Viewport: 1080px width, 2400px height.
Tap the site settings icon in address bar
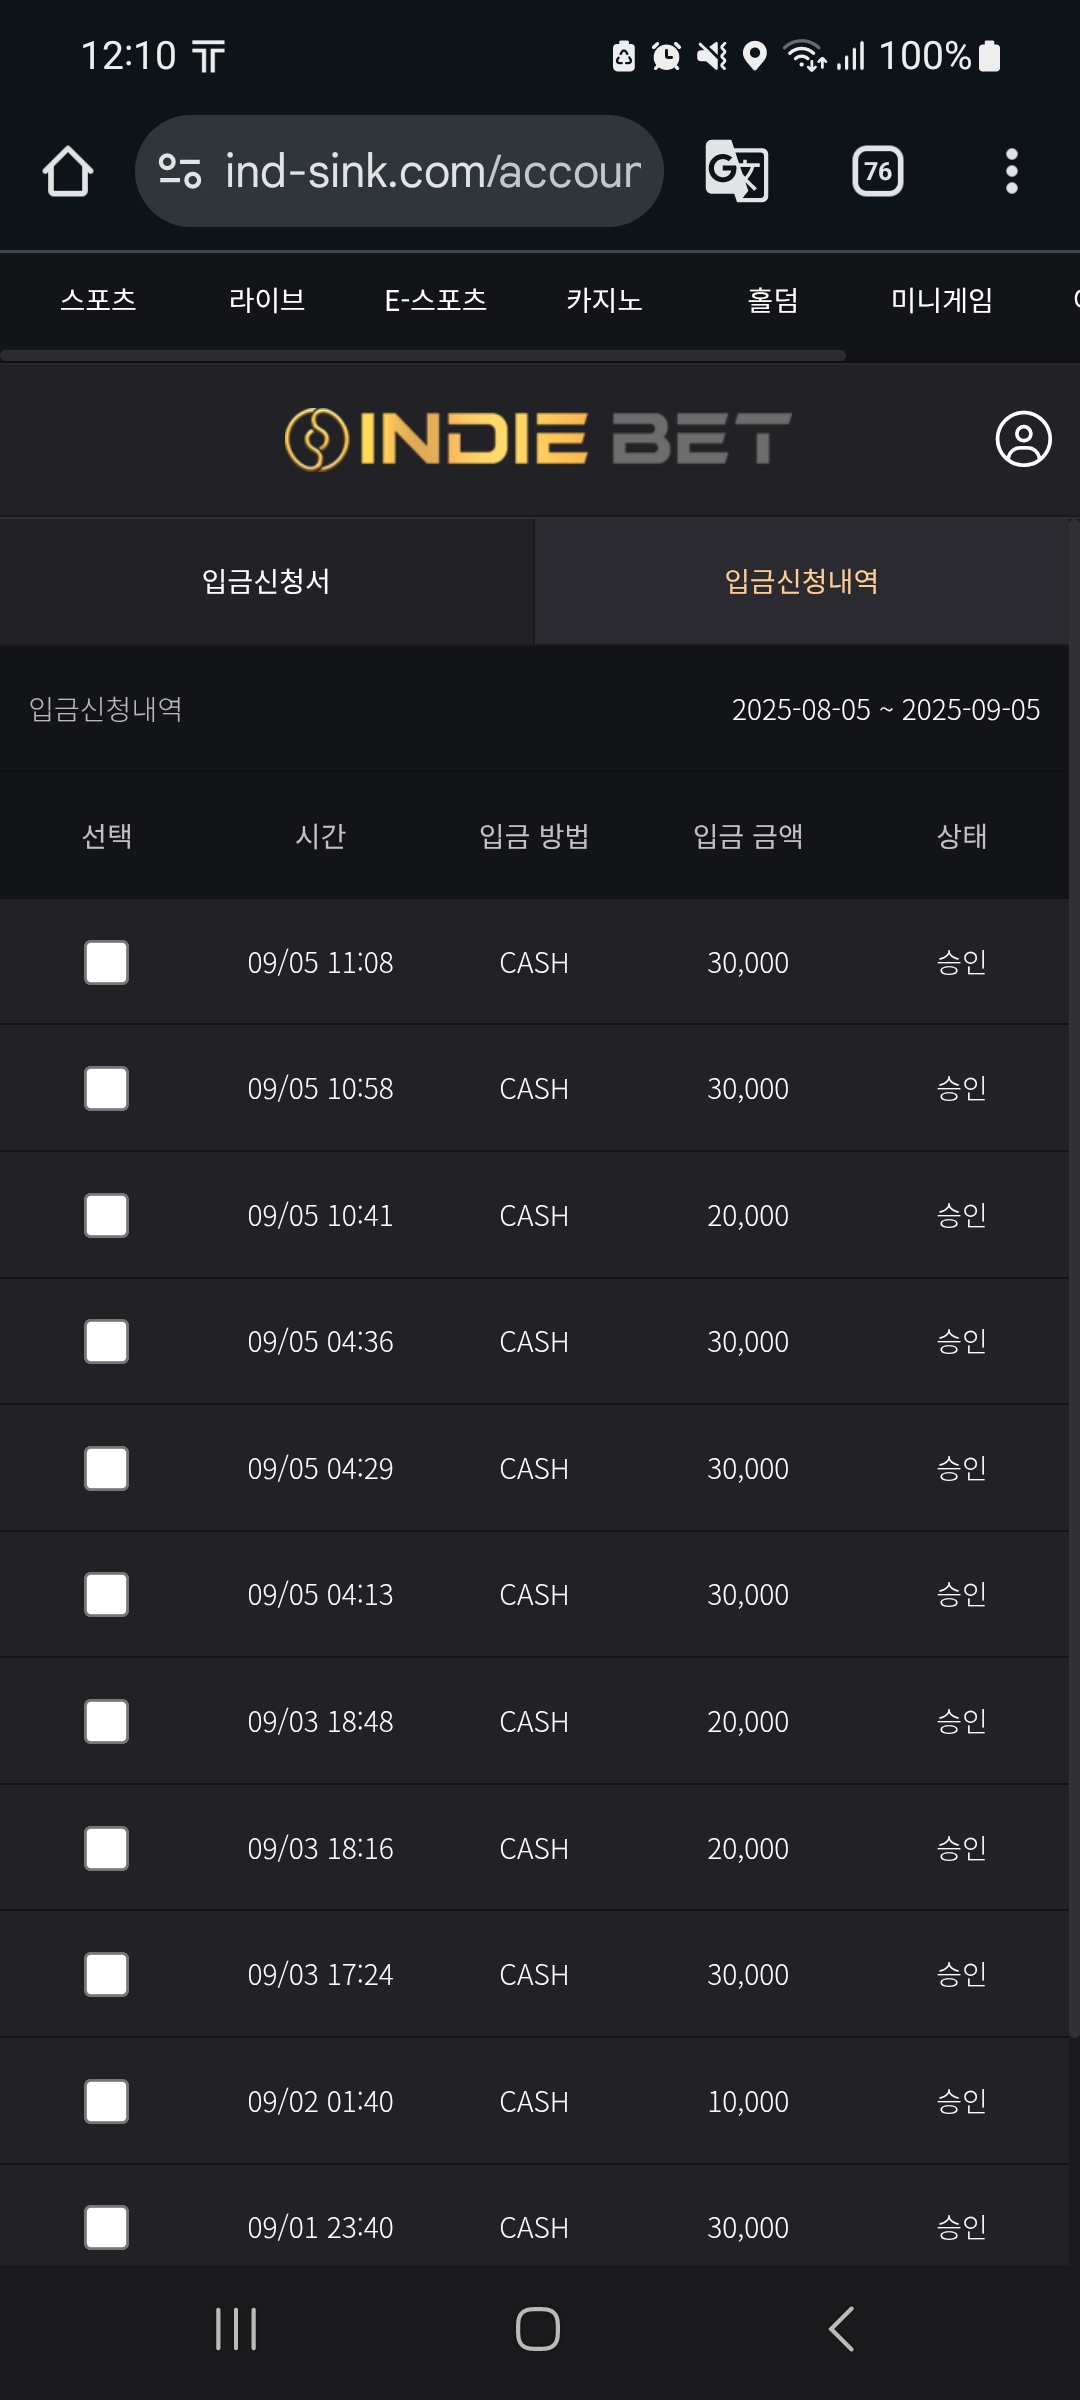(180, 171)
